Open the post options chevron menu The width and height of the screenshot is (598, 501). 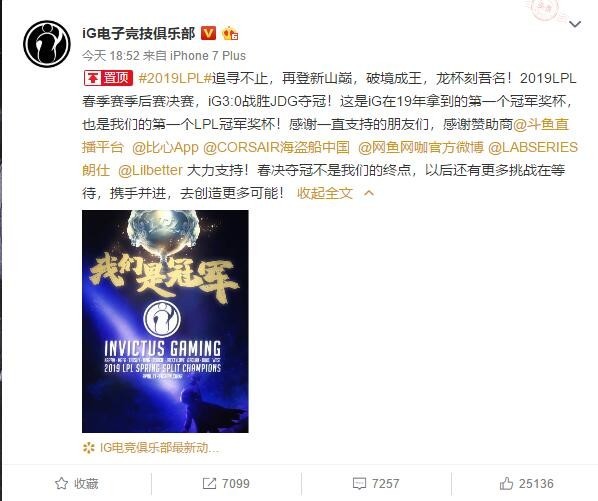[x=575, y=24]
